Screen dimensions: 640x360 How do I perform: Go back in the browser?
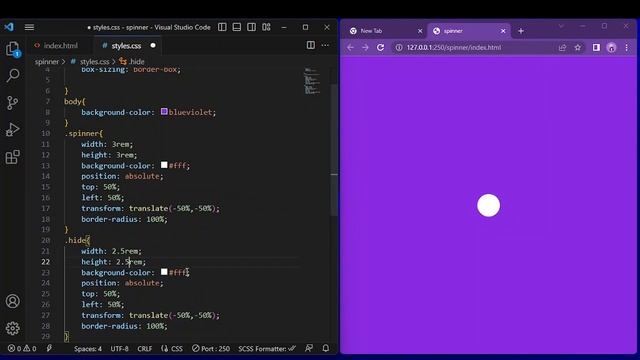350,47
